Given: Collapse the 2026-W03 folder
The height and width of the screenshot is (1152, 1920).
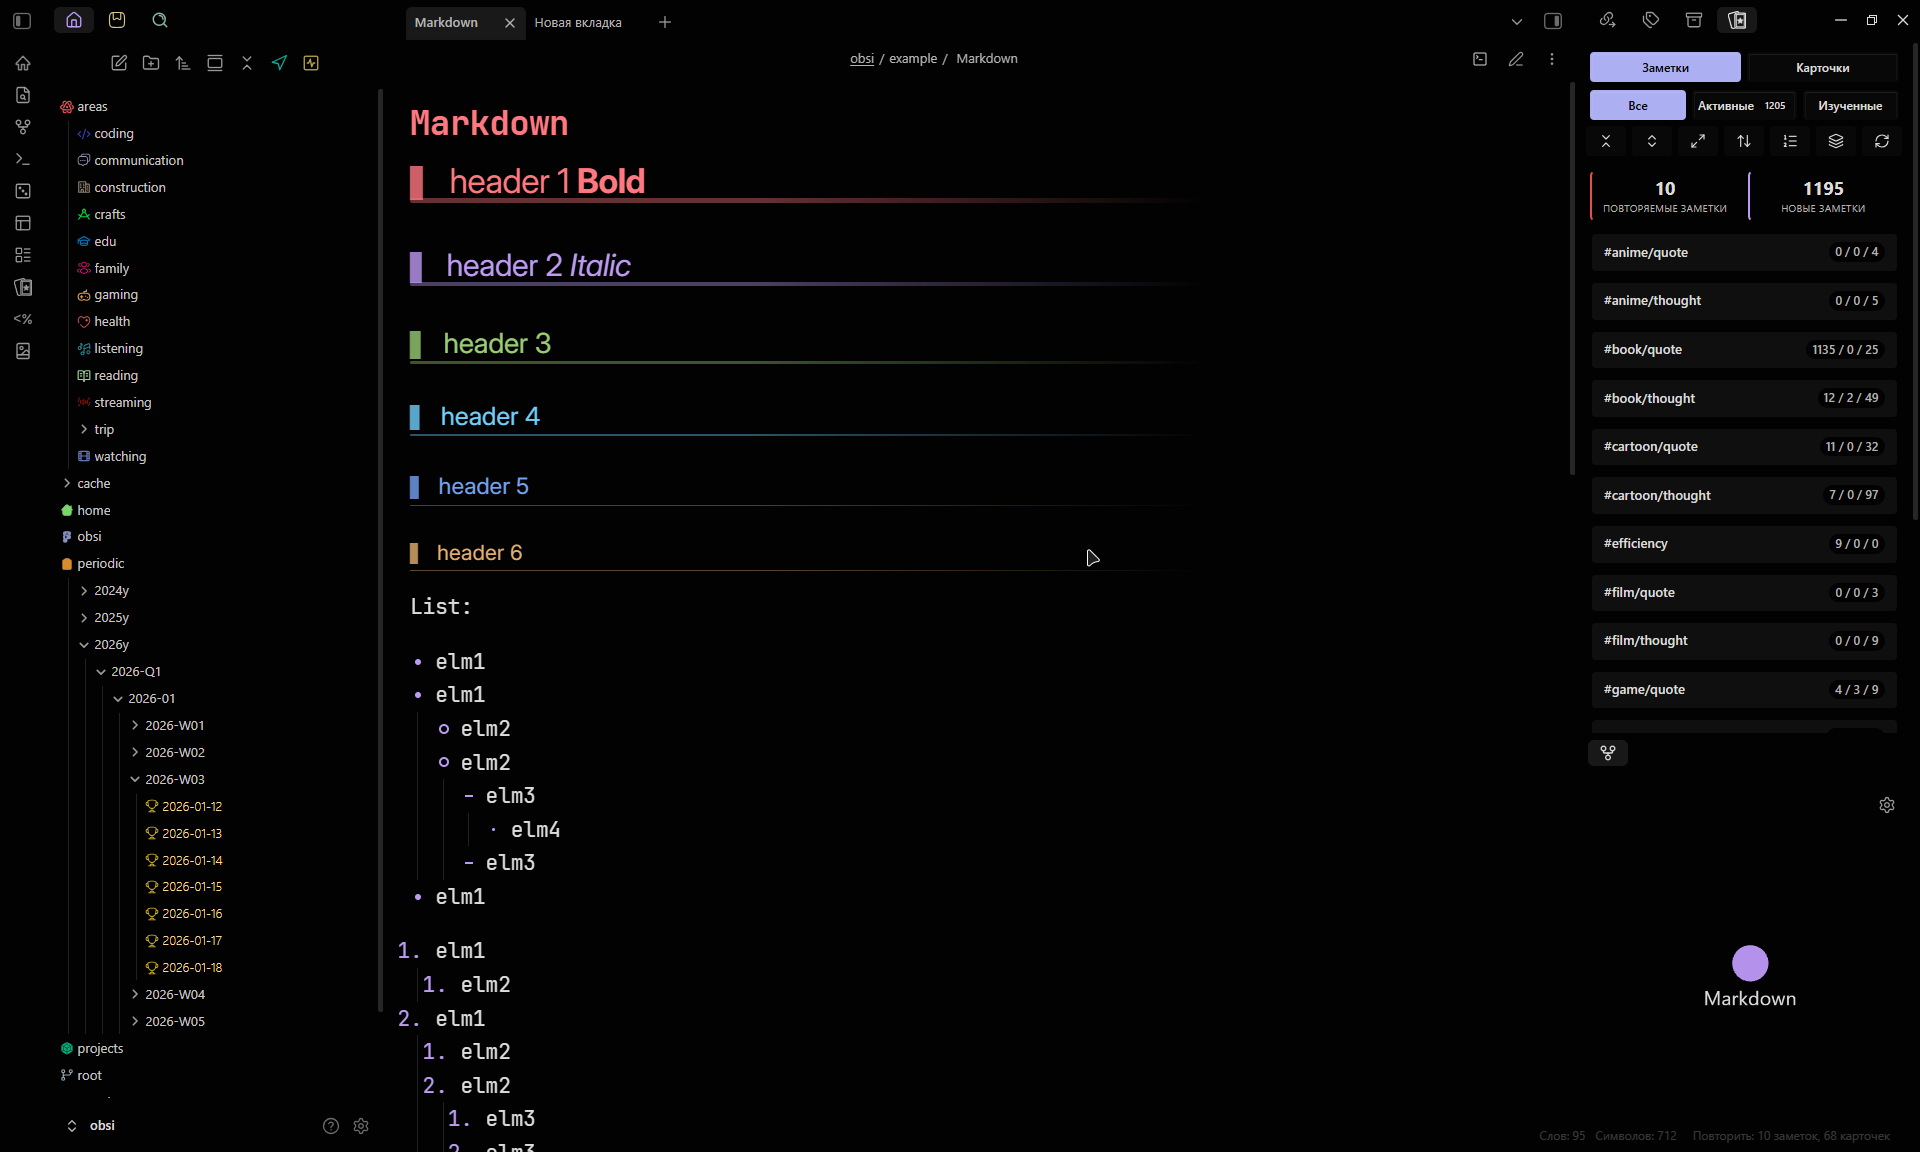Looking at the screenshot, I should pyautogui.click(x=135, y=779).
